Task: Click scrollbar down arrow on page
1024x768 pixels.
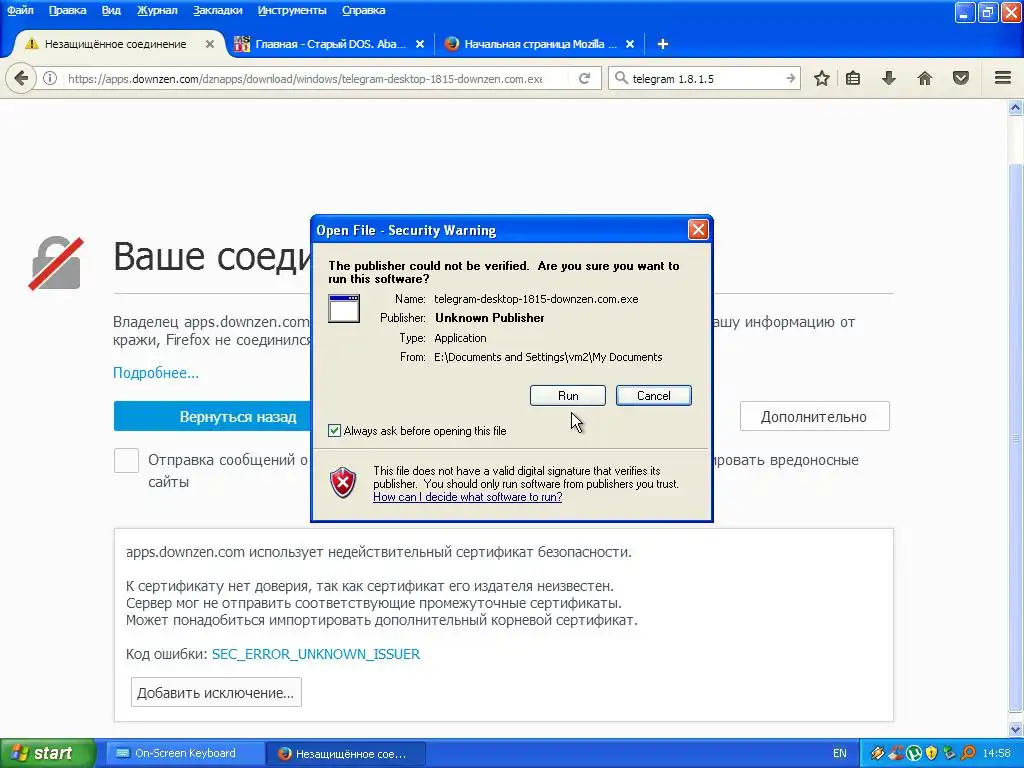Action: point(1016,729)
